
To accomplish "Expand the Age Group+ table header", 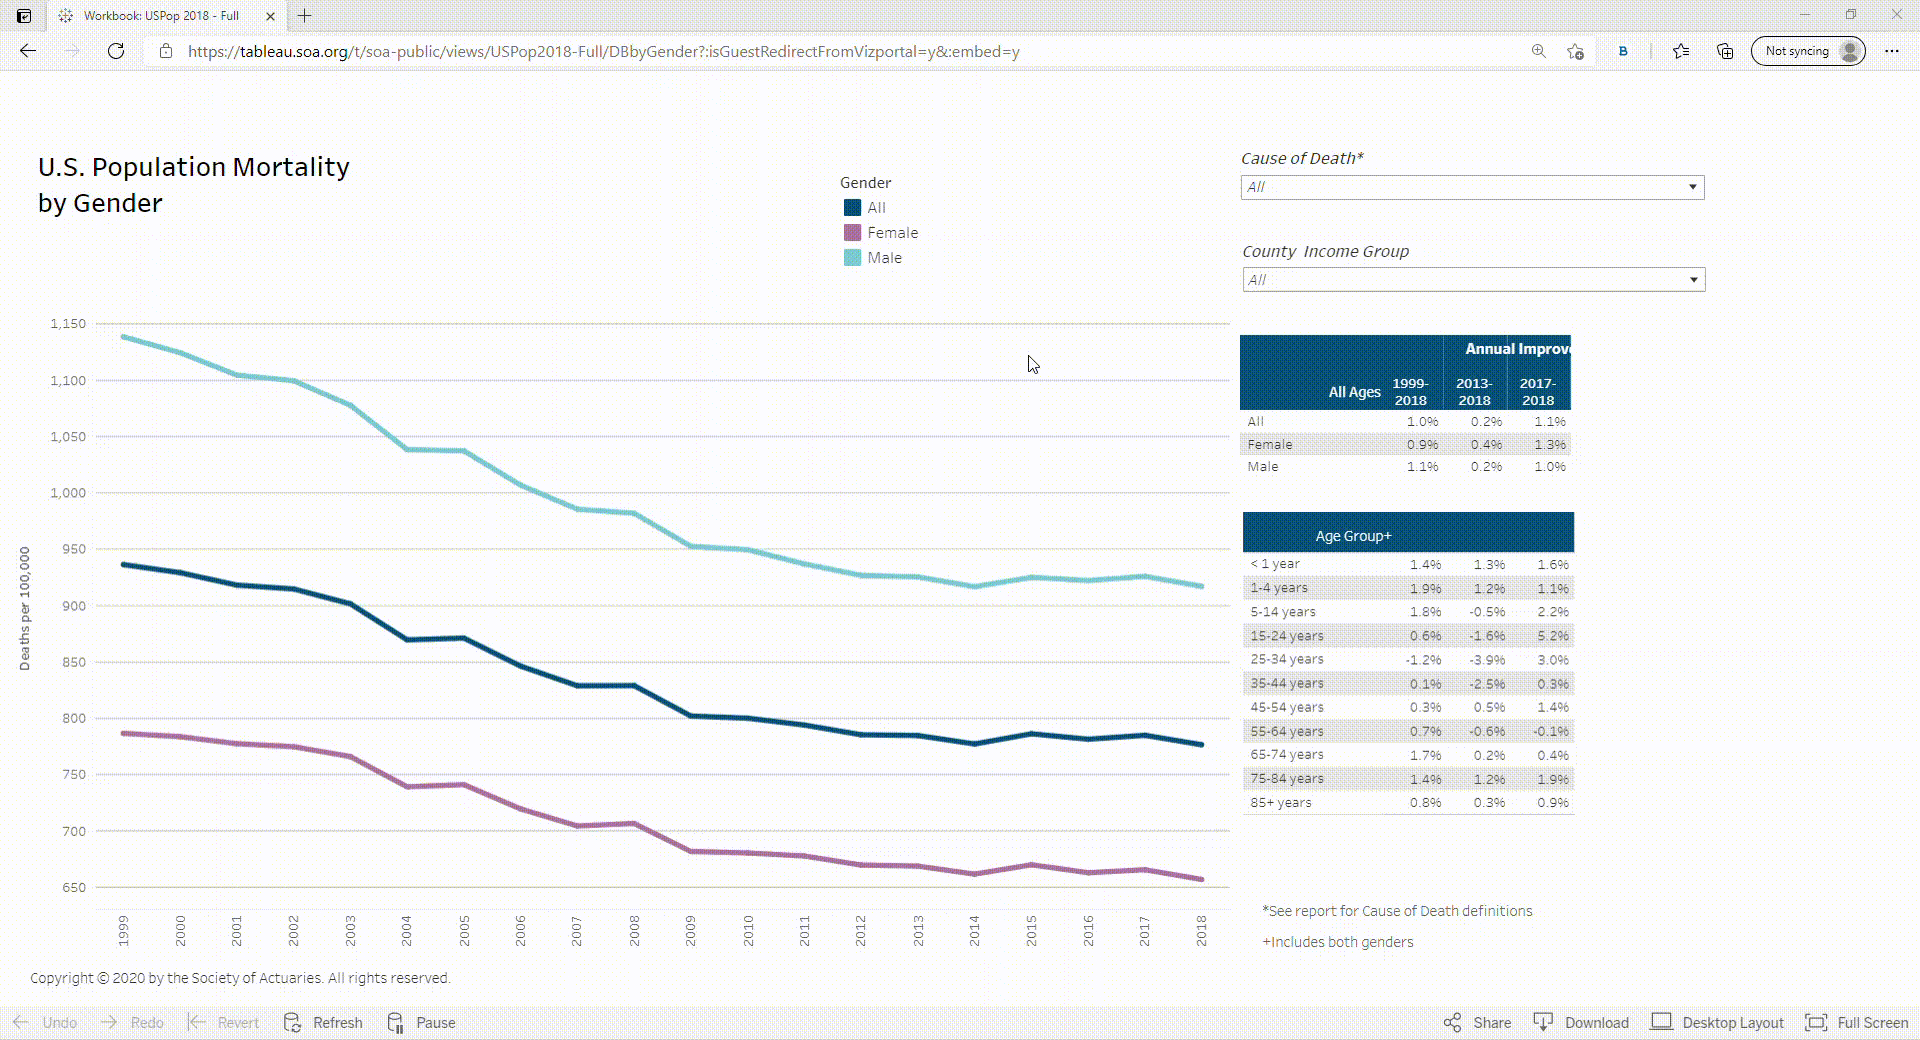I will [x=1354, y=535].
